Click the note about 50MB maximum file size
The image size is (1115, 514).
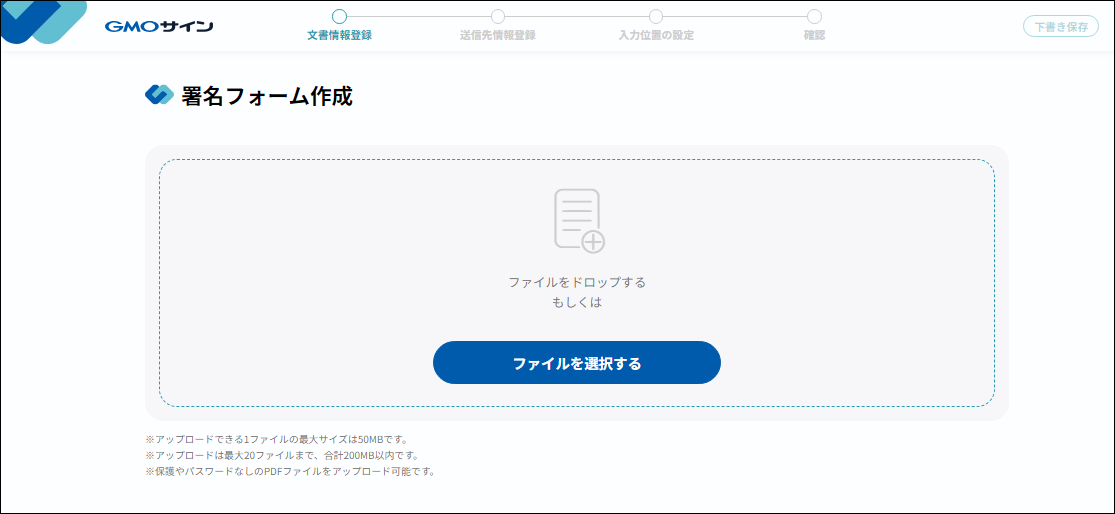pyautogui.click(x=277, y=439)
